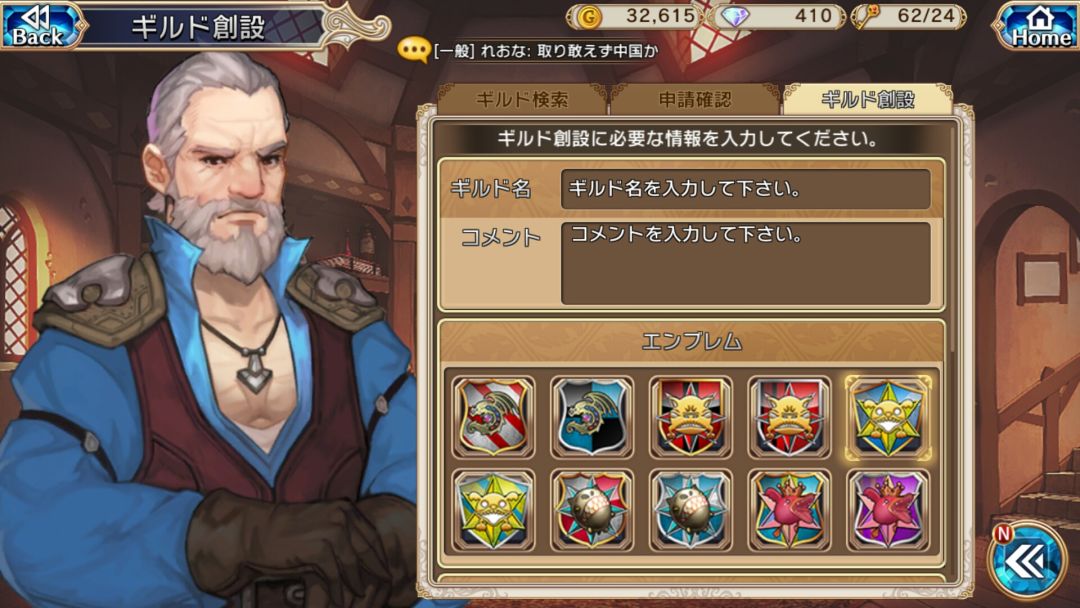Viewport: 1080px width, 608px height.
Task: Switch to the ギルド検索 tab
Action: 522,100
